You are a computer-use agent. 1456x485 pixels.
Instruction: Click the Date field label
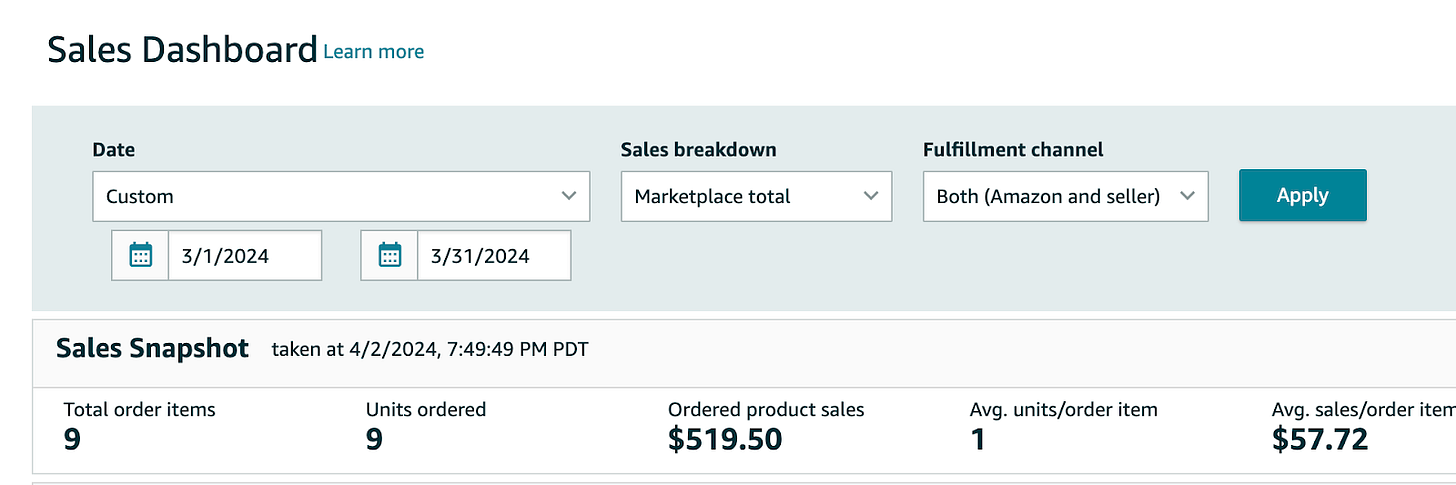[114, 150]
